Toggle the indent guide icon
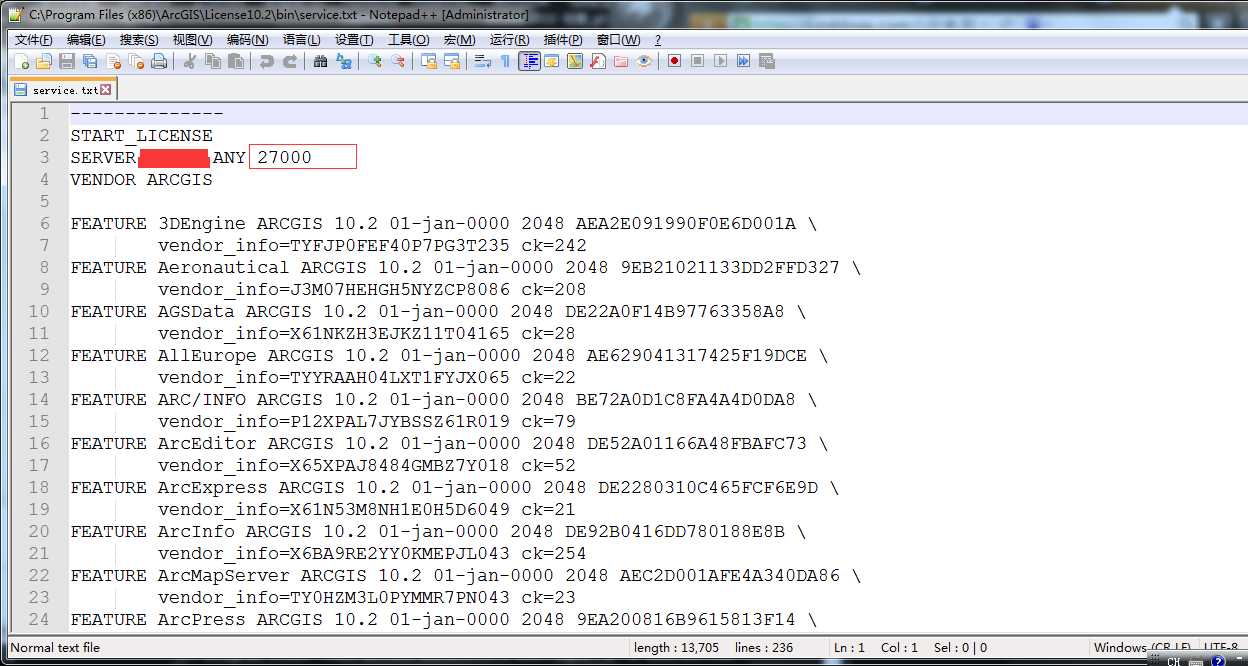This screenshot has width=1248, height=666. pyautogui.click(x=529, y=61)
